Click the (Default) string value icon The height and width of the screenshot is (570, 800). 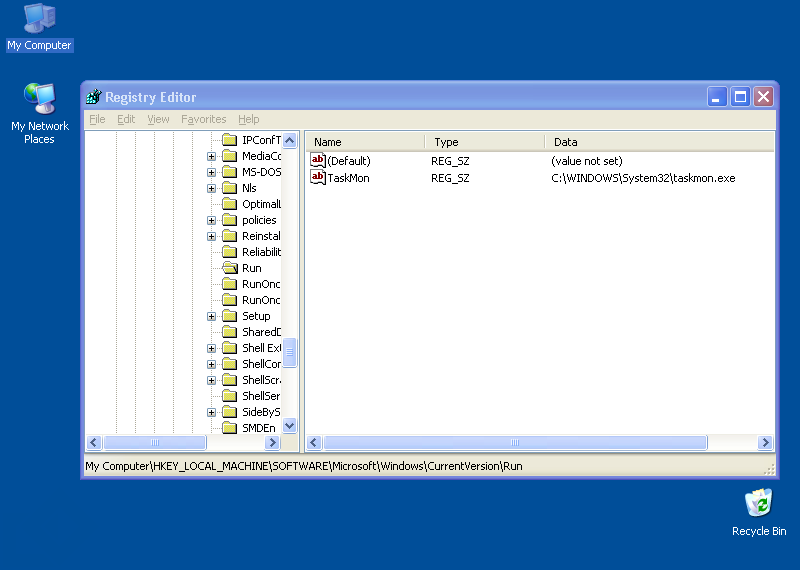tap(318, 161)
